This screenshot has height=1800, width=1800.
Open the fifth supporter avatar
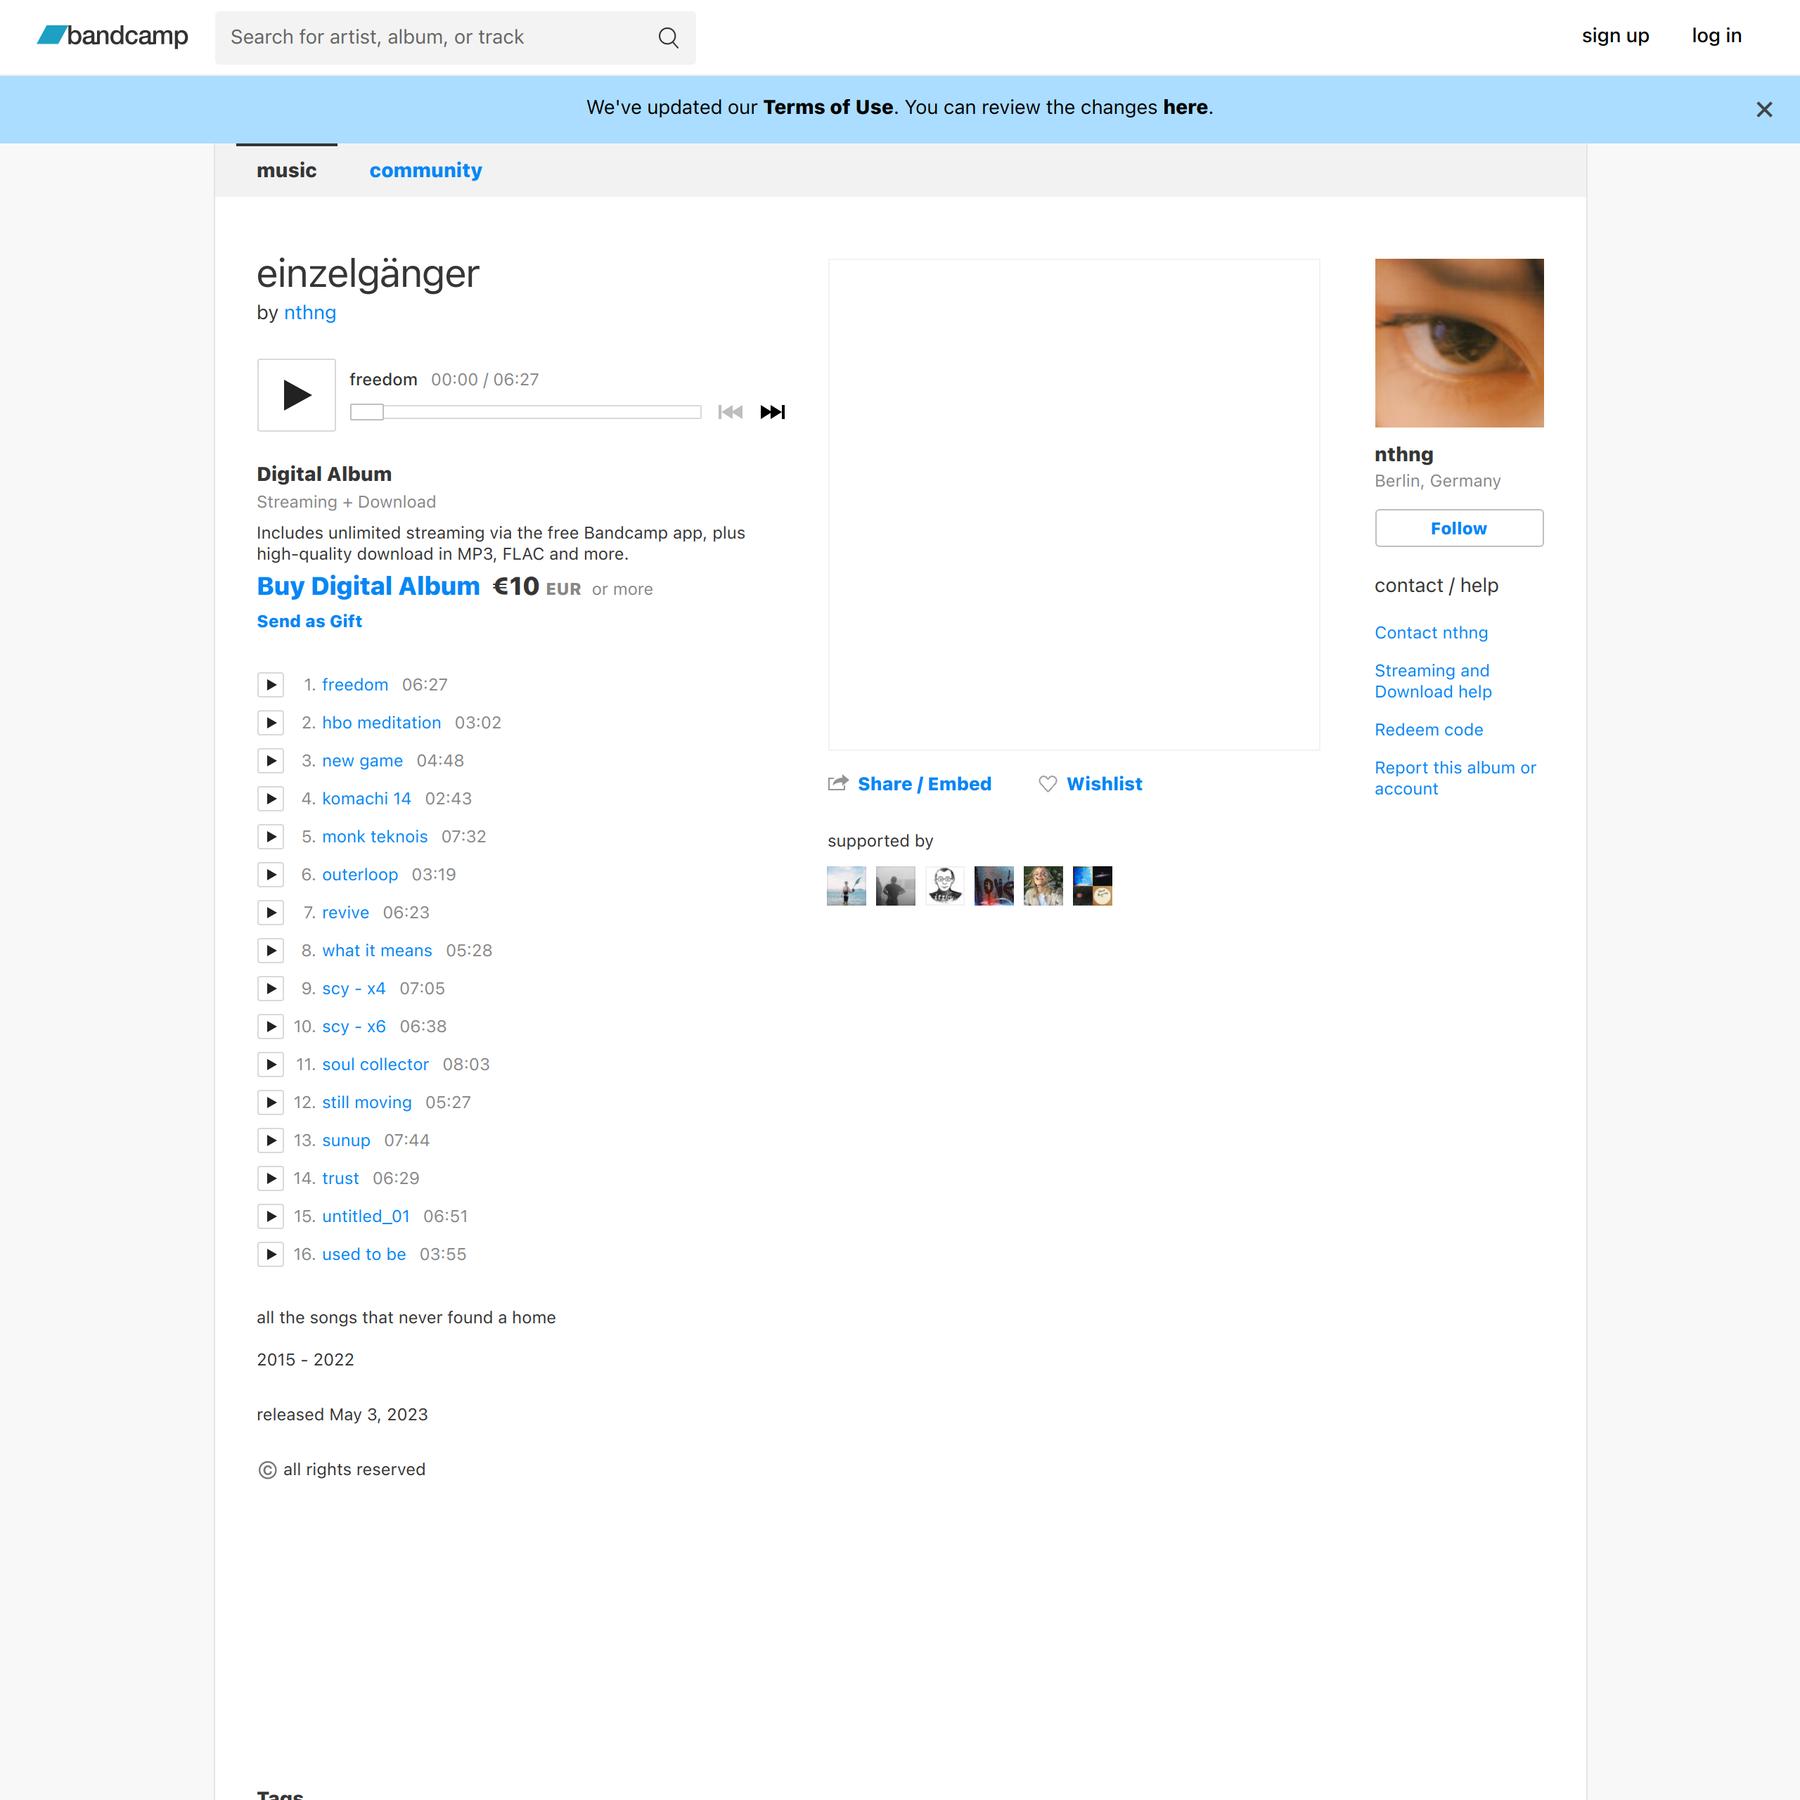(x=1043, y=886)
